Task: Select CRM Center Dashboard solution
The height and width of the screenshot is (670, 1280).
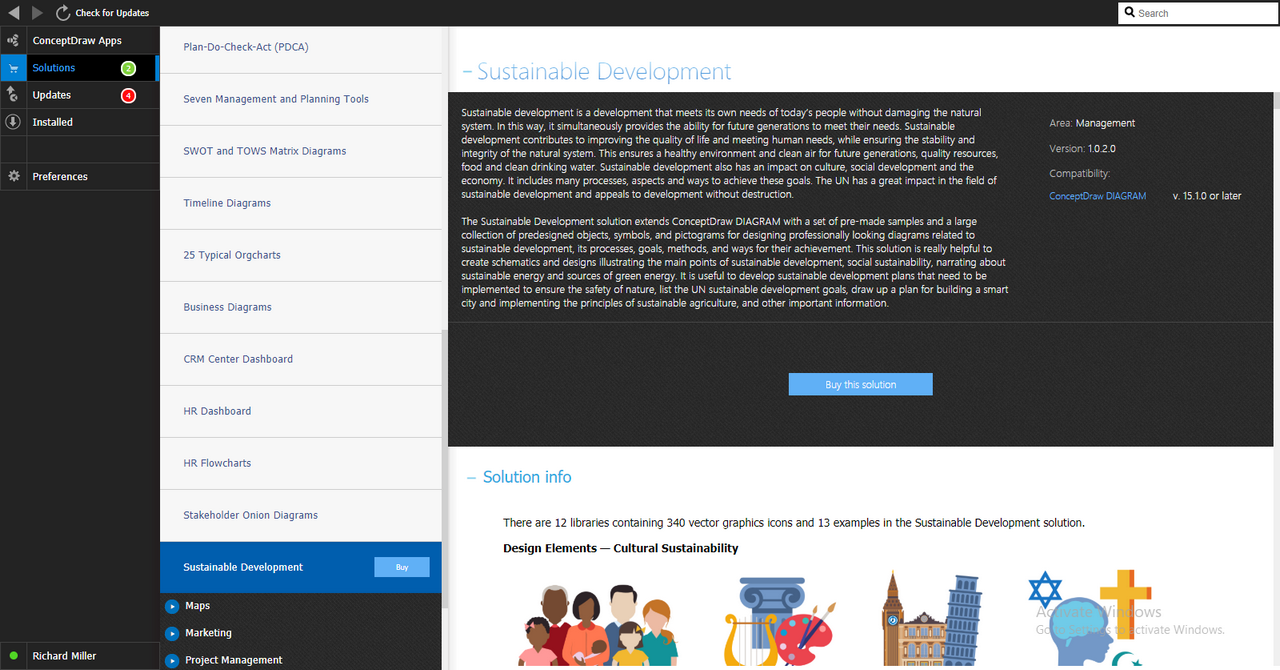Action: click(301, 359)
